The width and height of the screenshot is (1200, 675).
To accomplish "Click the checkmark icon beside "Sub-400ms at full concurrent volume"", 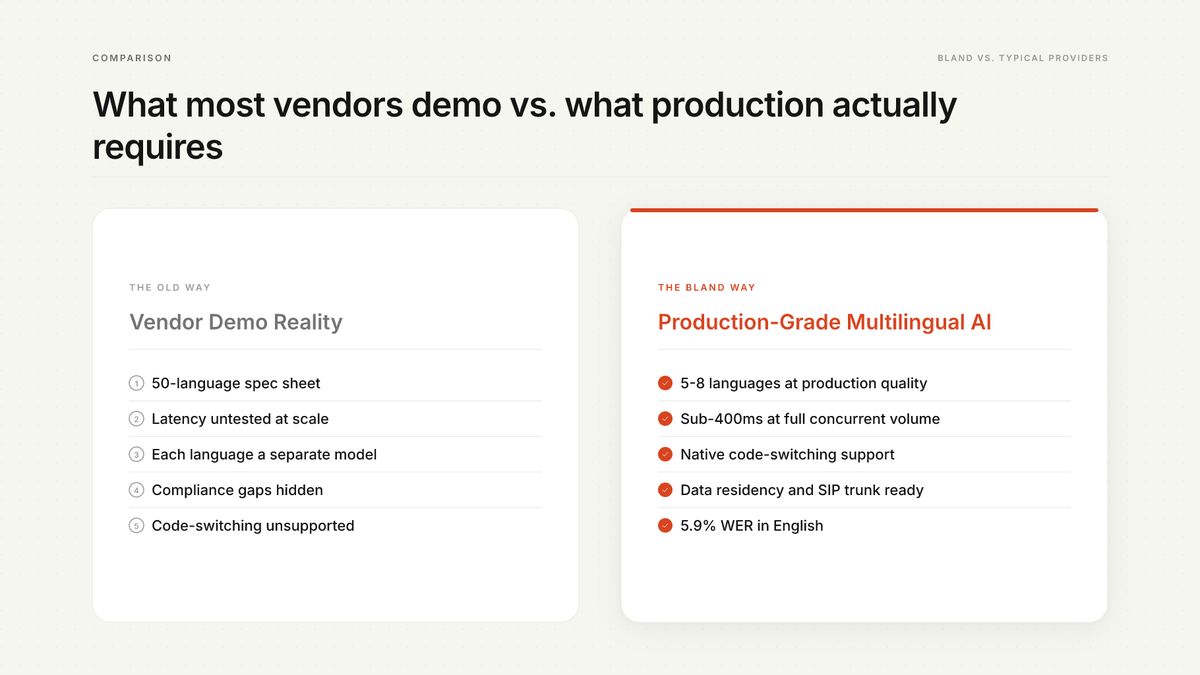I will coord(665,419).
